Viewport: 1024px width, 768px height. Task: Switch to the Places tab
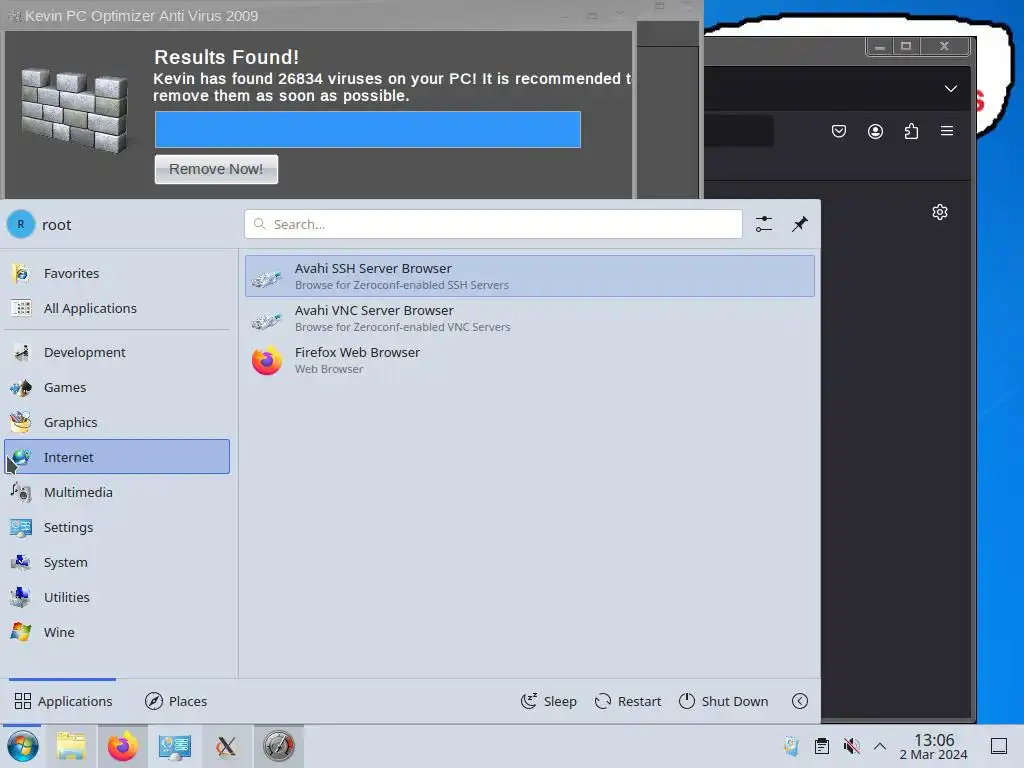click(176, 701)
